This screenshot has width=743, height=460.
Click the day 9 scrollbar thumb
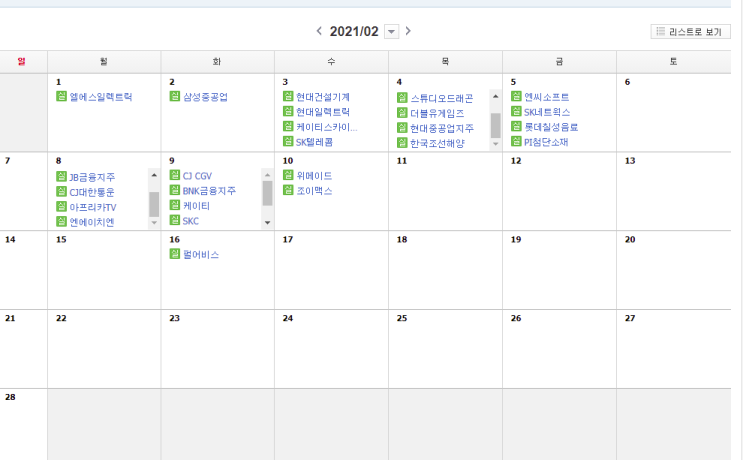point(268,193)
